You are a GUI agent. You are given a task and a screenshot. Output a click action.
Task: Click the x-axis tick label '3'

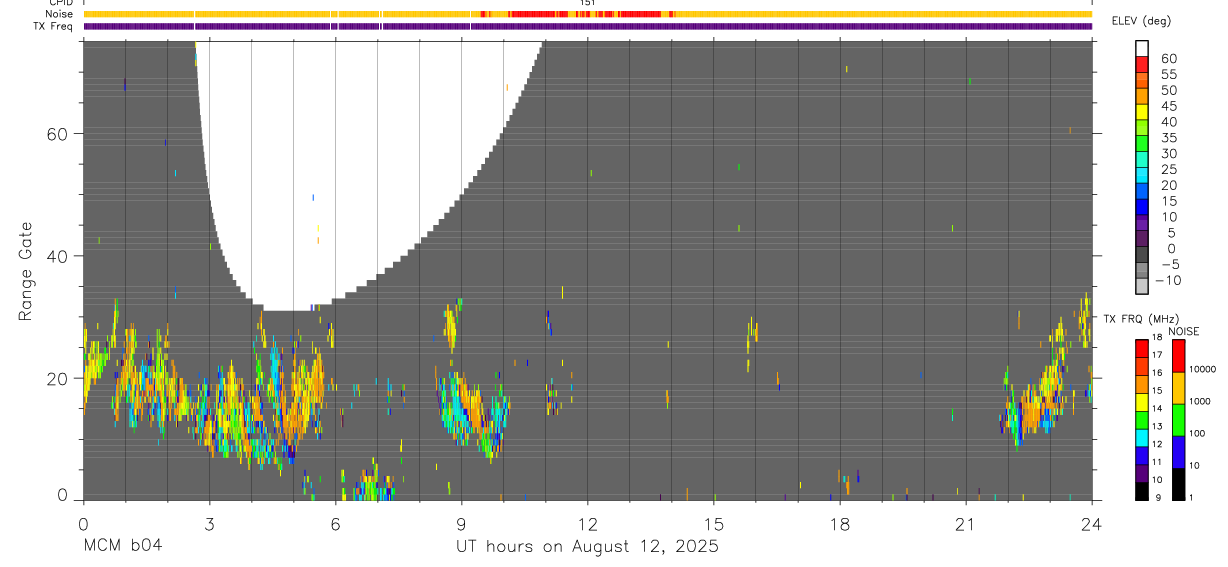[x=209, y=524]
